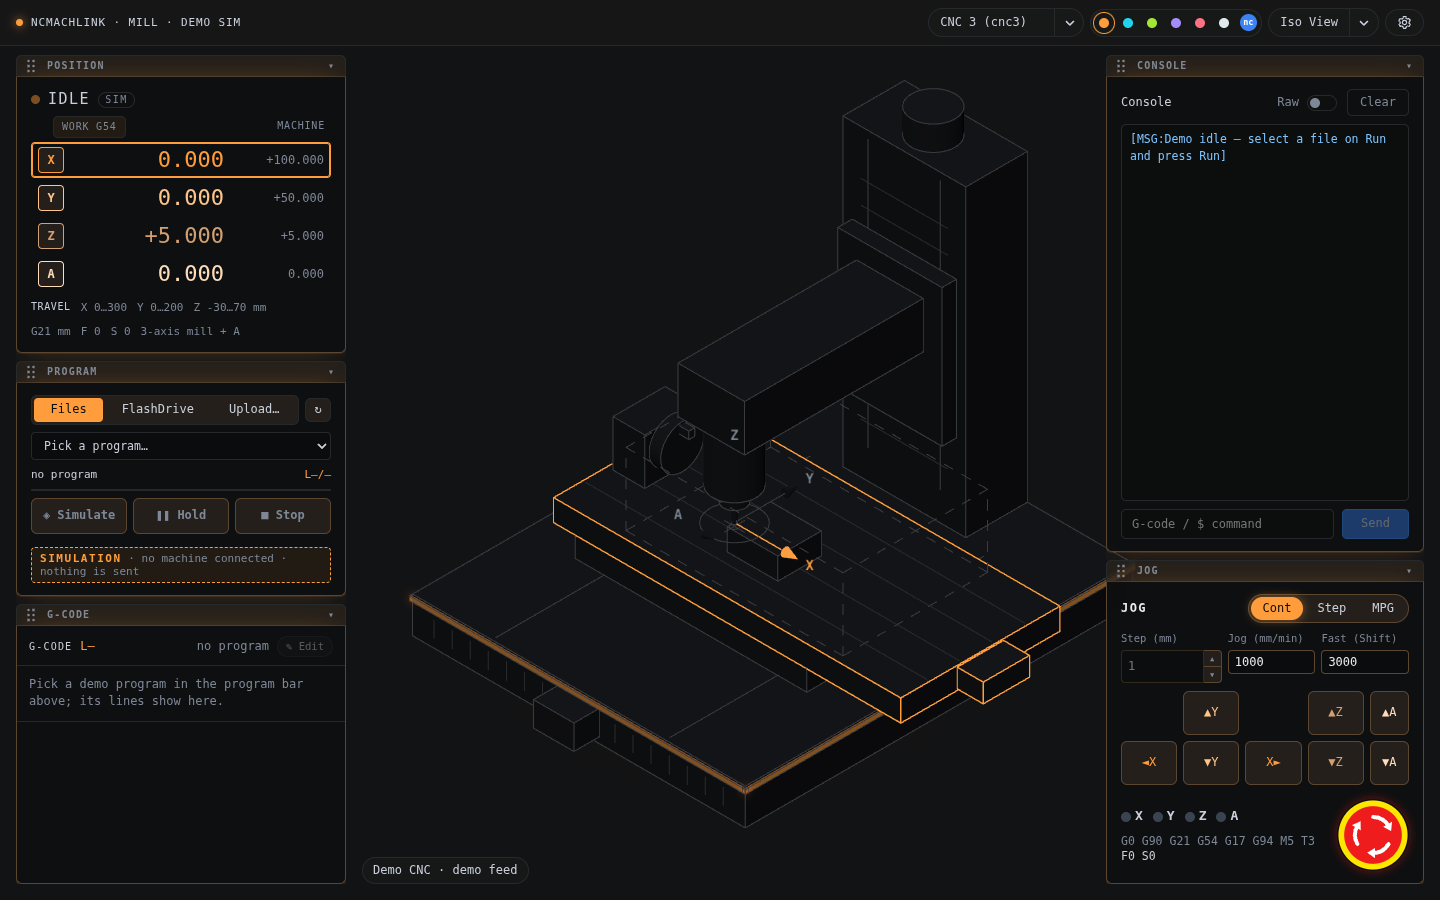
Task: Open the Pick a program dropdown
Action: 181,446
